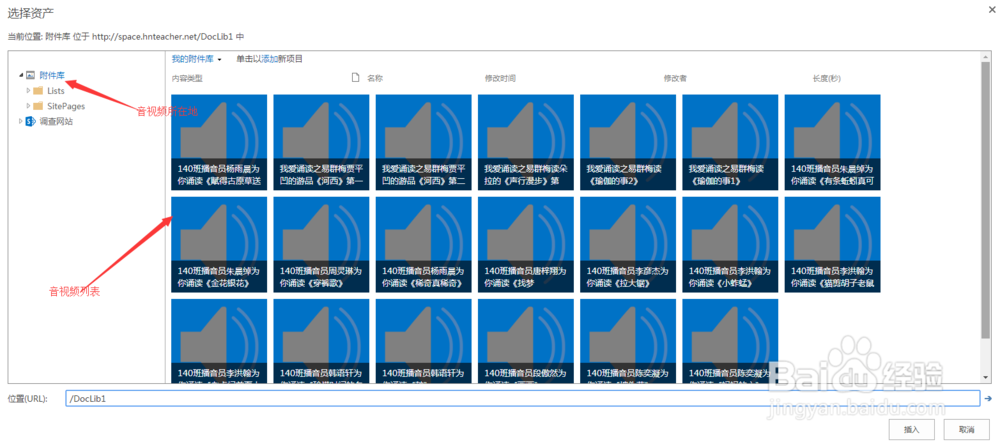Click the go arrow beside the URL field
This screenshot has height=442, width=1000.
pos(989,399)
